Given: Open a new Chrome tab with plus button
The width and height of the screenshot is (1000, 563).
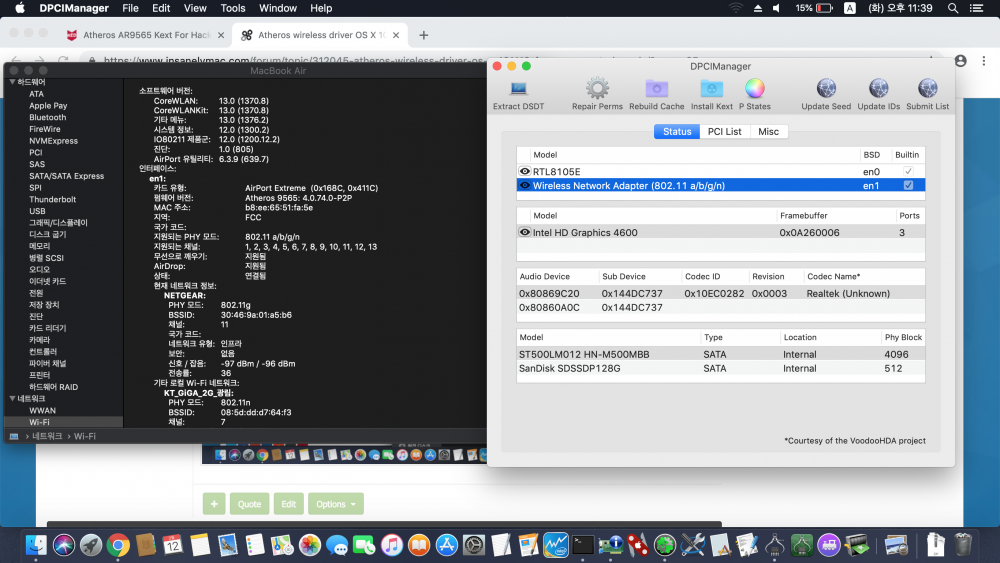Looking at the screenshot, I should point(423,35).
